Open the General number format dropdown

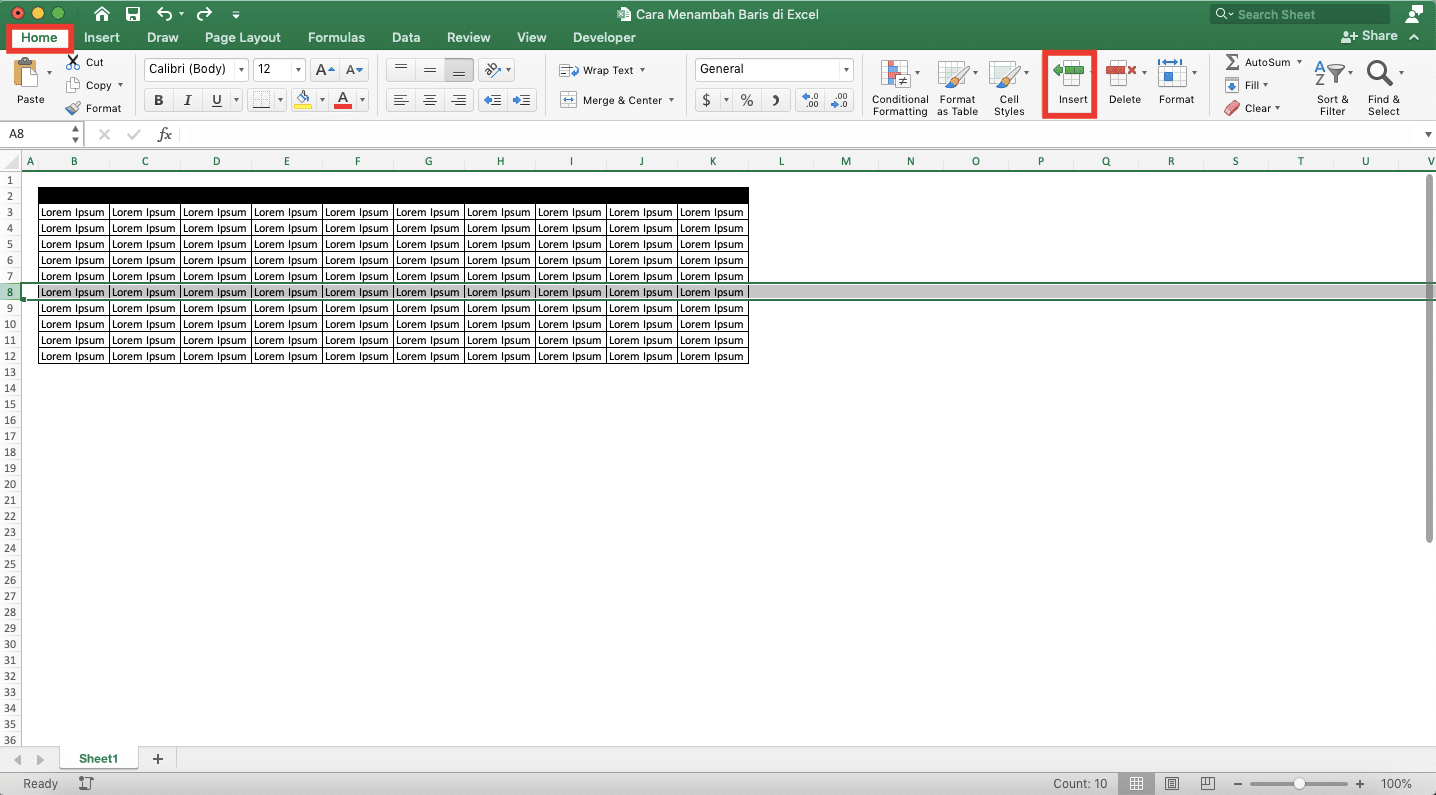(x=847, y=70)
